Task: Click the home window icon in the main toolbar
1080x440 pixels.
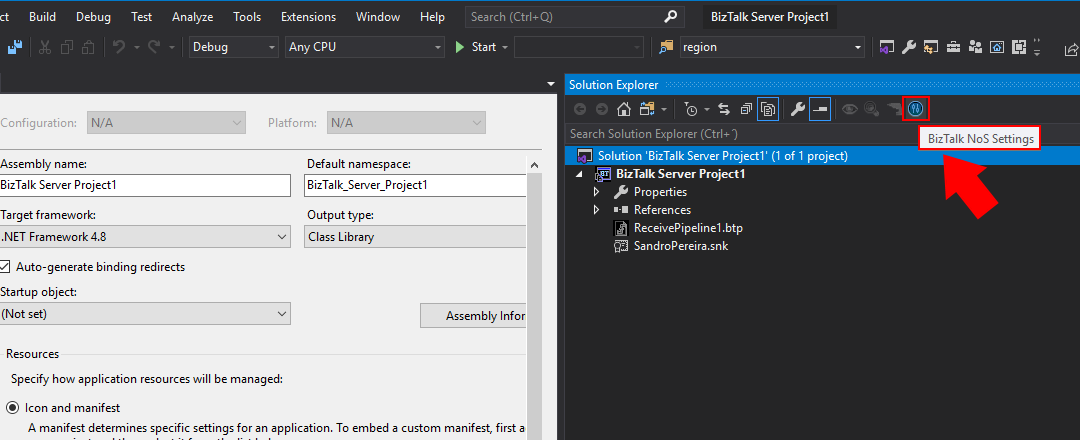Action: point(997,48)
